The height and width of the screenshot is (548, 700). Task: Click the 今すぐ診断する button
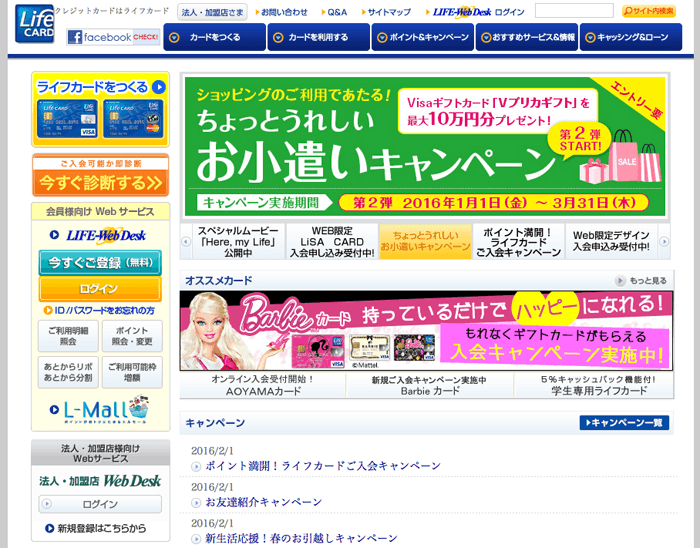100,175
